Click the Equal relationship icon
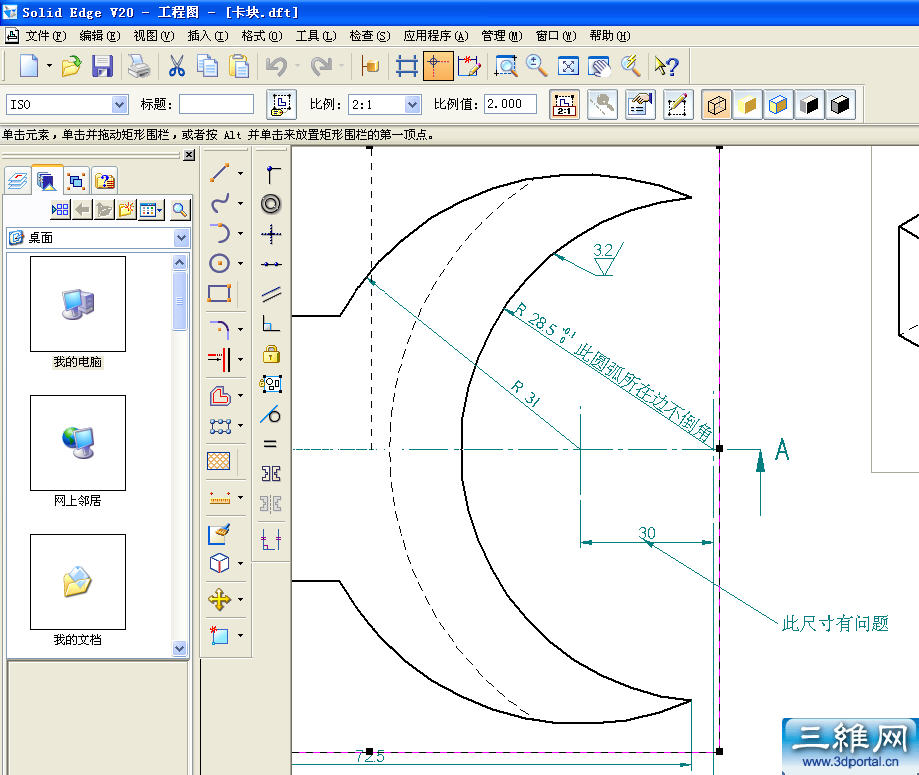 point(270,444)
